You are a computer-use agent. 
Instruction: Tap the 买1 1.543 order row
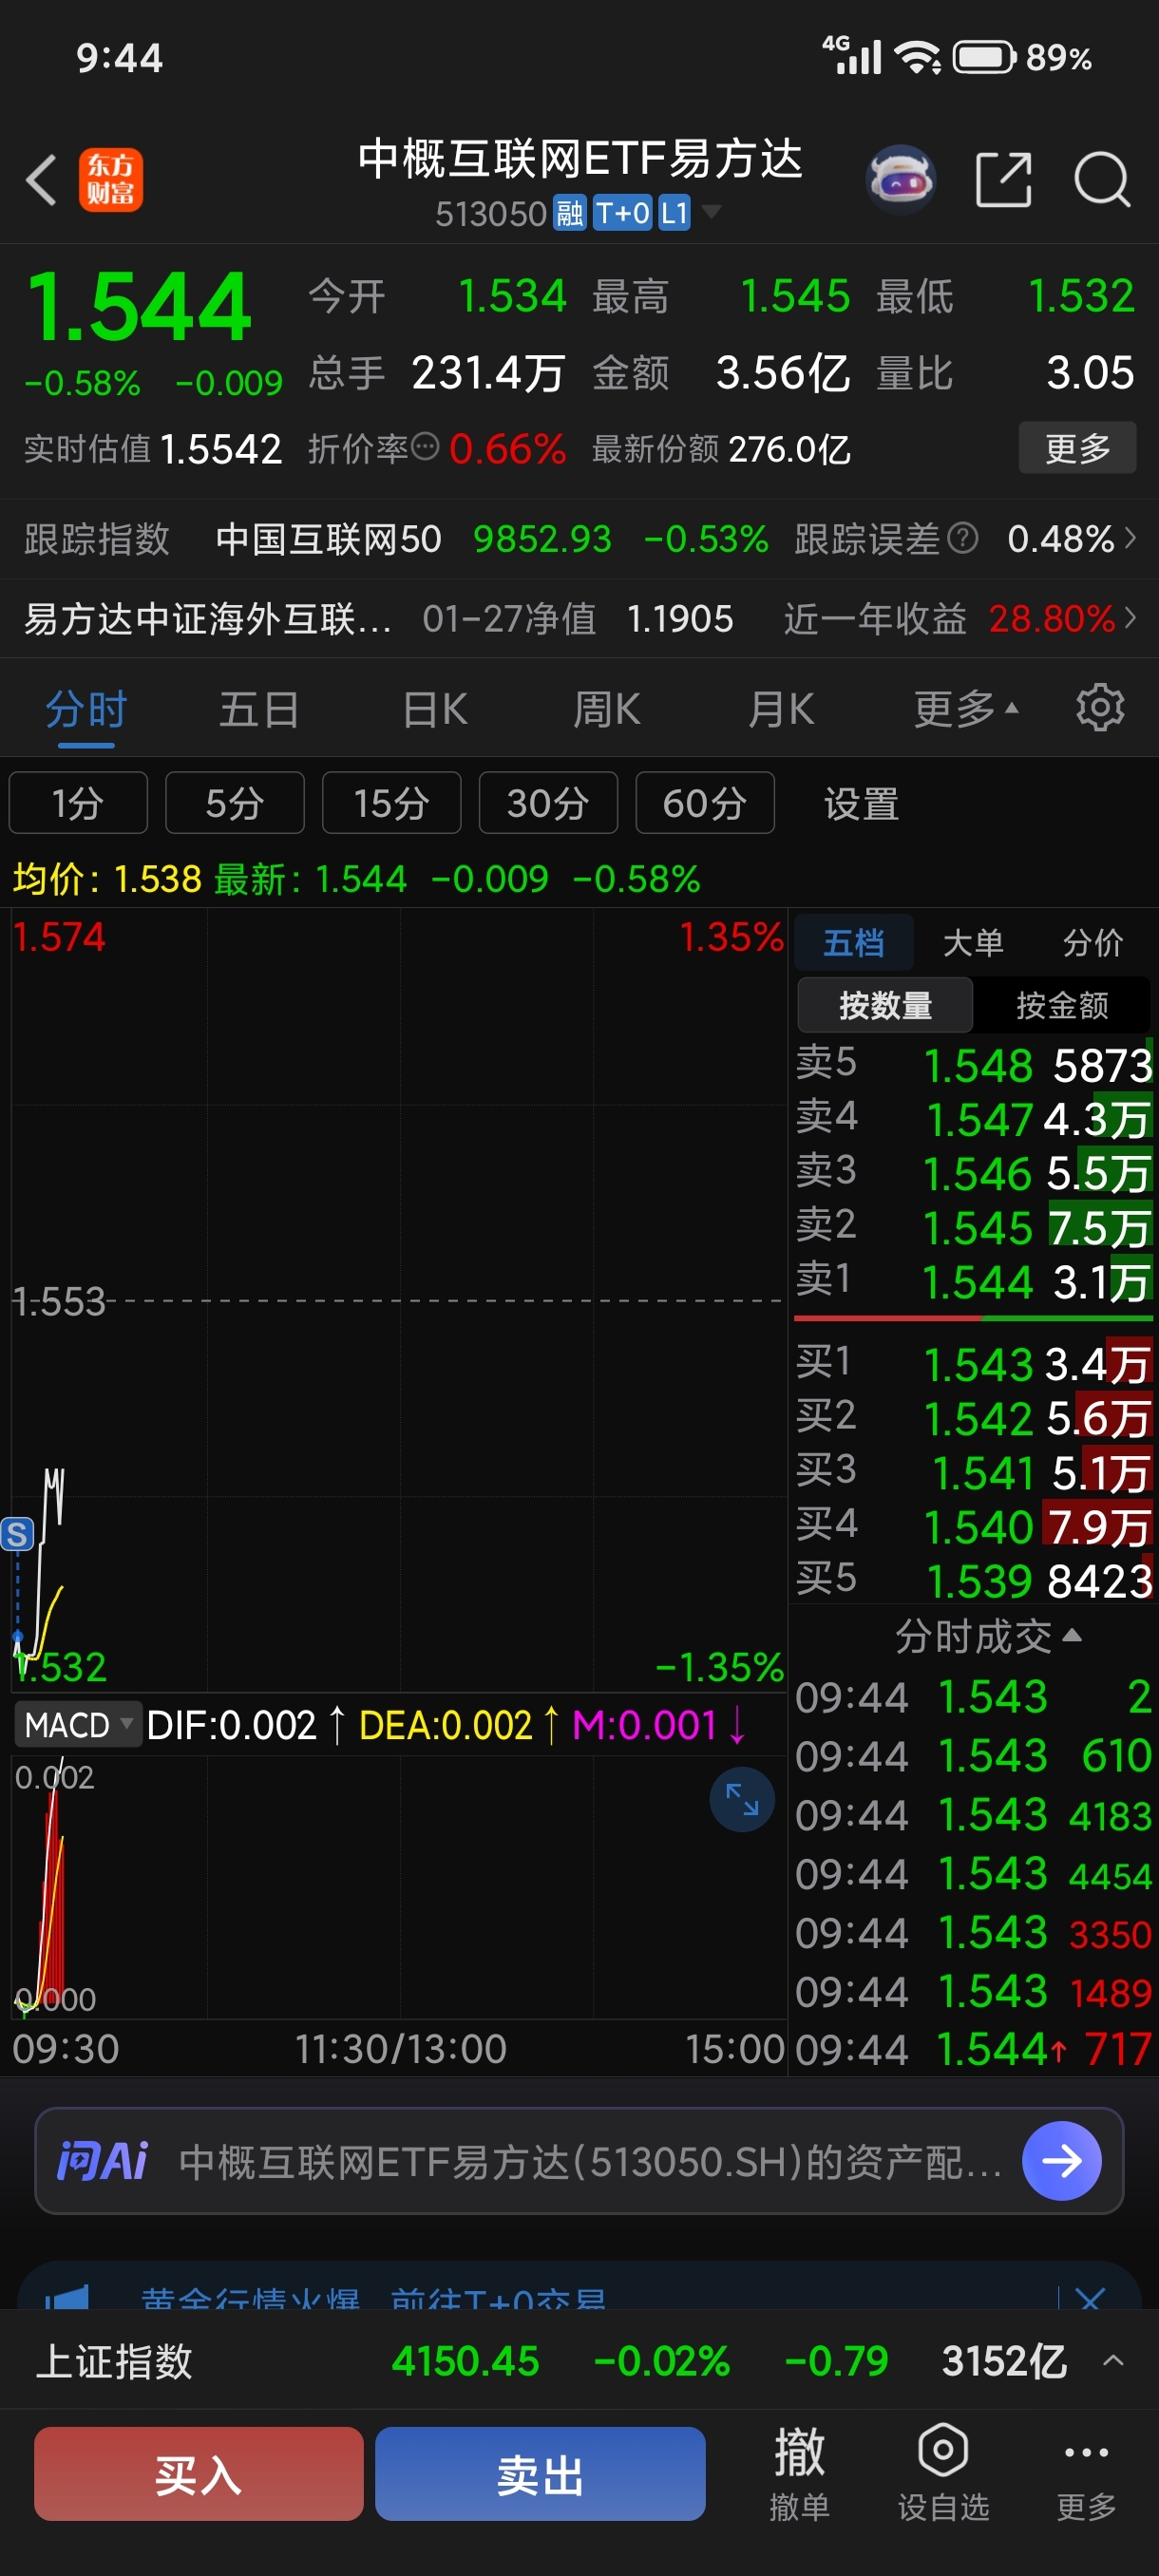(x=974, y=1364)
